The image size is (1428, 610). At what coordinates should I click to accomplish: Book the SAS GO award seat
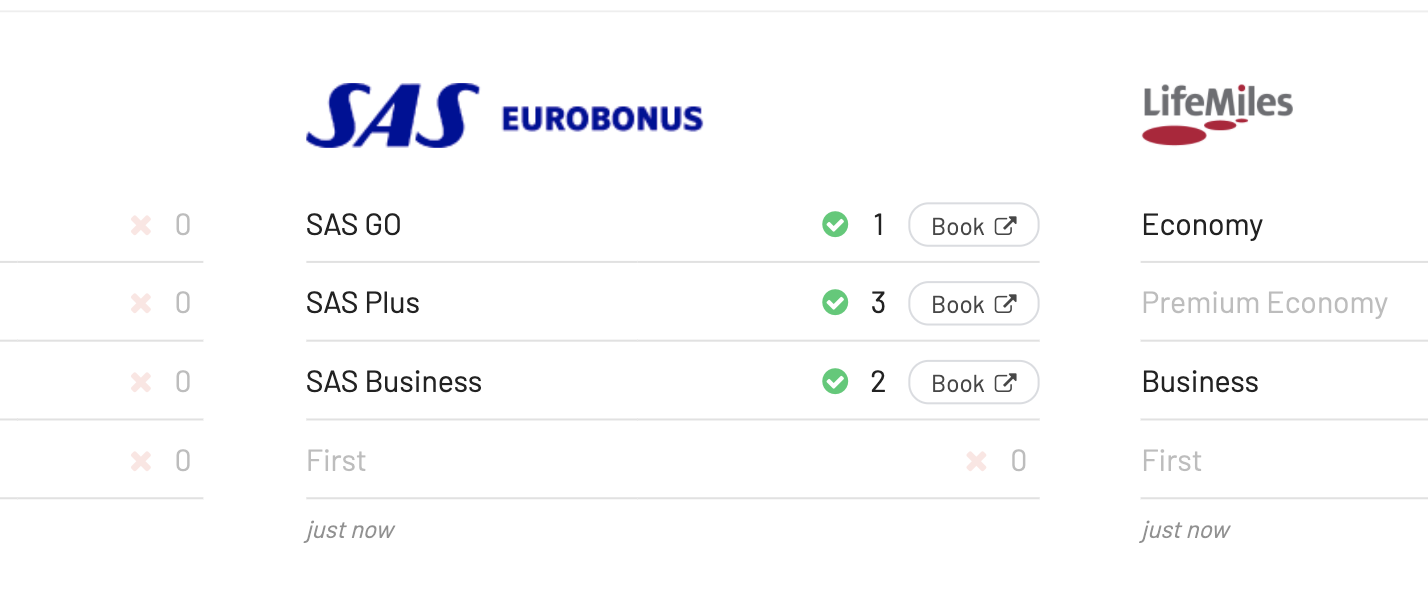(974, 225)
